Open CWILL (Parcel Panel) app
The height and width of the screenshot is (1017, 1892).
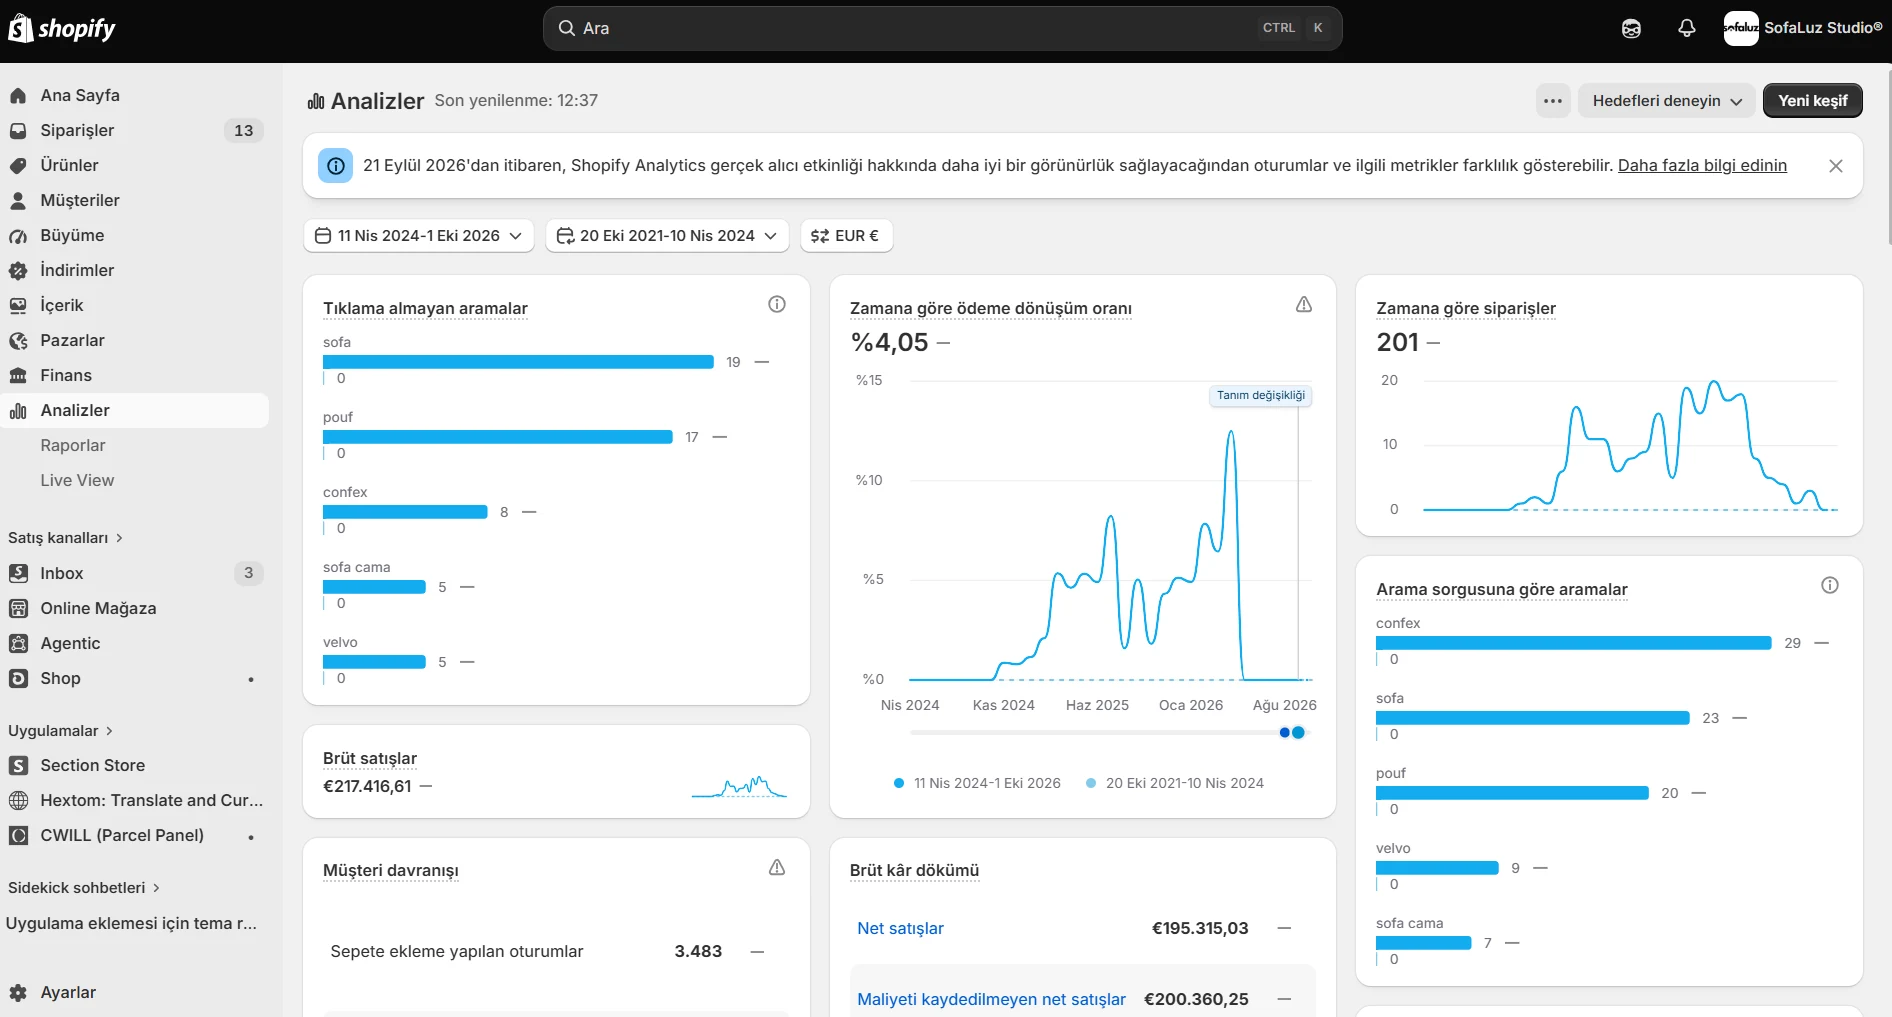pos(135,835)
